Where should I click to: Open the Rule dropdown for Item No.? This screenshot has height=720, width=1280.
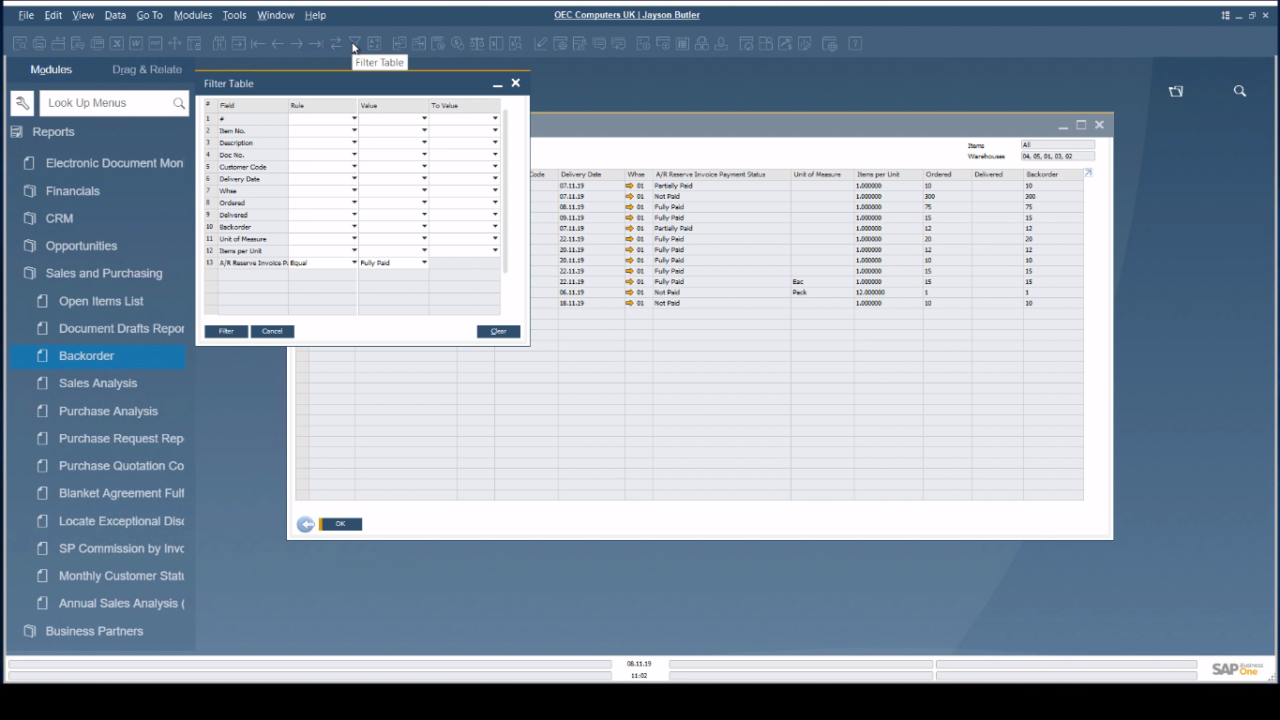[x=354, y=130]
